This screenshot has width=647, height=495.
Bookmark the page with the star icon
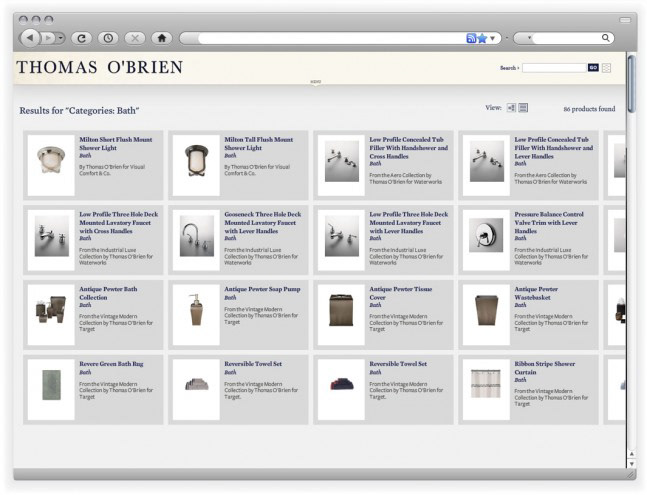[x=482, y=38]
